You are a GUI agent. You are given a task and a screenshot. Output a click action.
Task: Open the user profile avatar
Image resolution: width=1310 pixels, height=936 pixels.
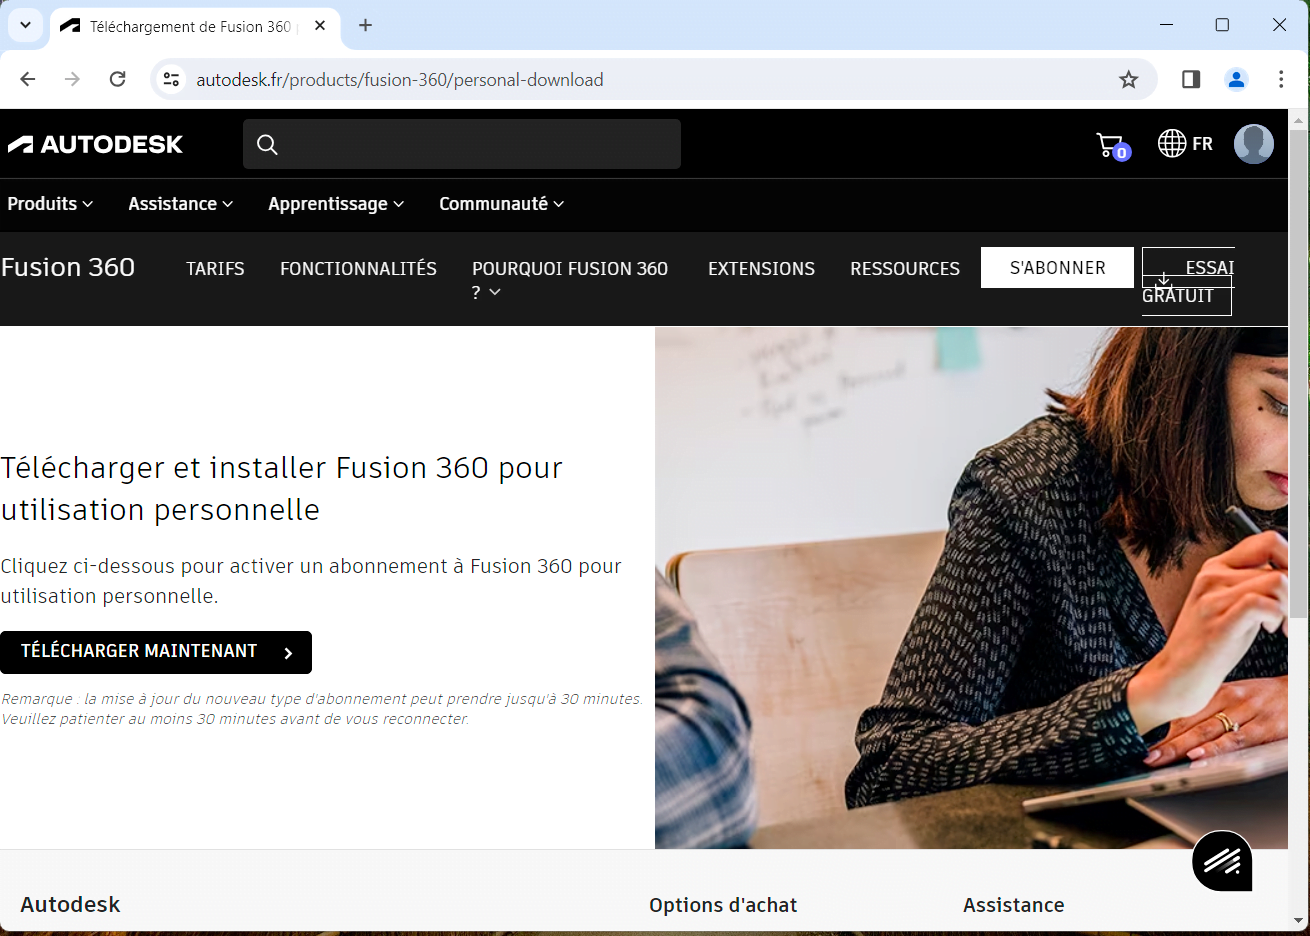[1253, 144]
